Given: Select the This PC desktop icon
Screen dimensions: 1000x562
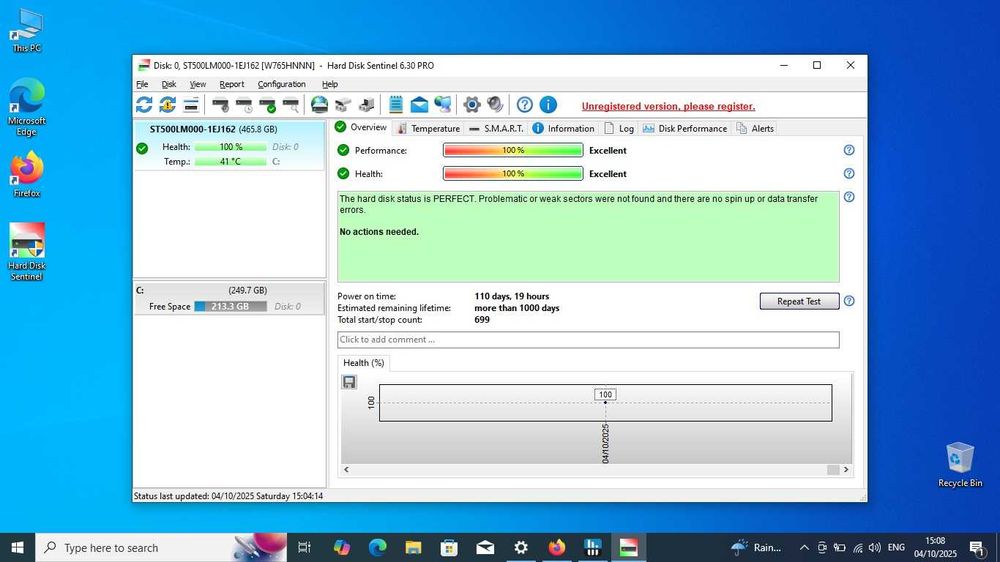Looking at the screenshot, I should [27, 31].
